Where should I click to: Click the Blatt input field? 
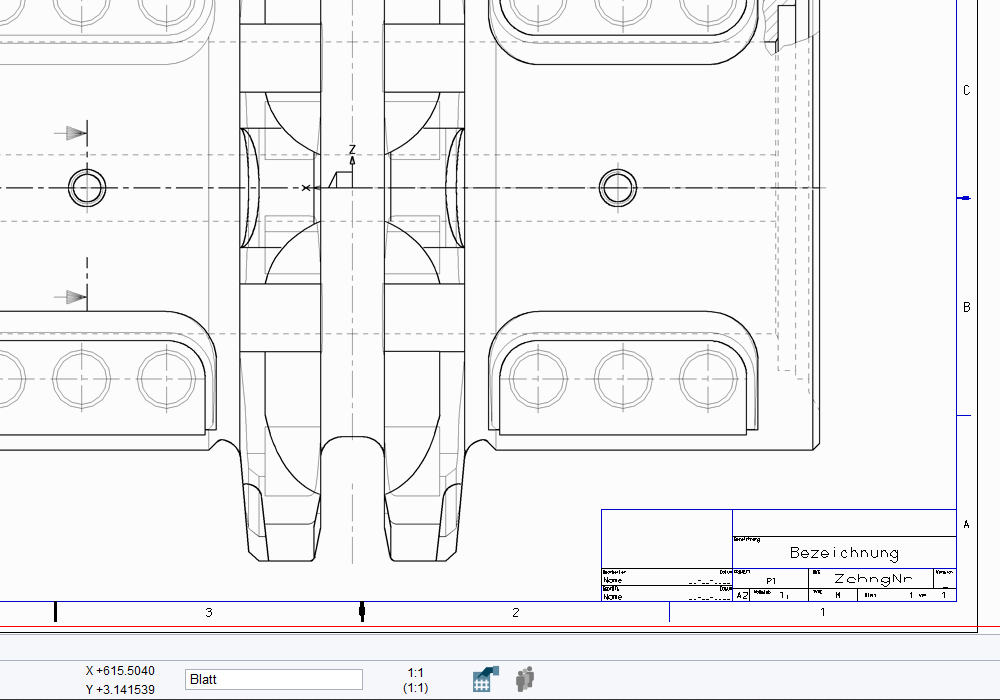274,680
